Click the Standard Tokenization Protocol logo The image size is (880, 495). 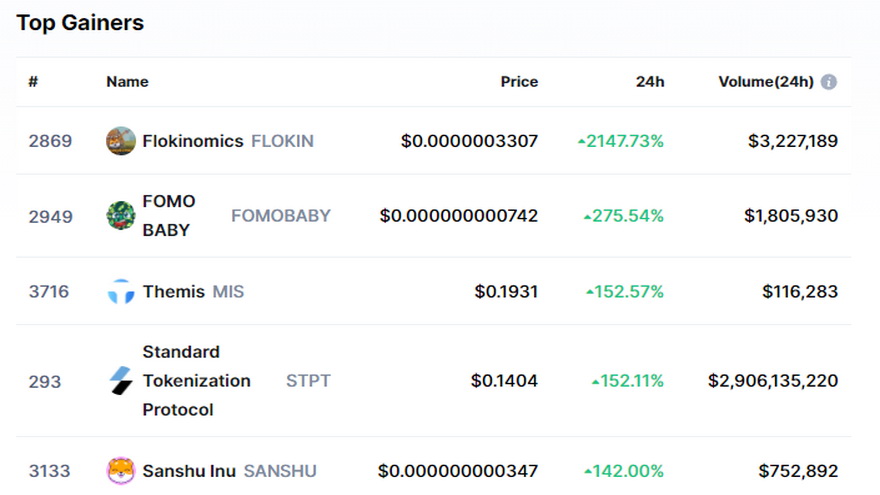121,381
